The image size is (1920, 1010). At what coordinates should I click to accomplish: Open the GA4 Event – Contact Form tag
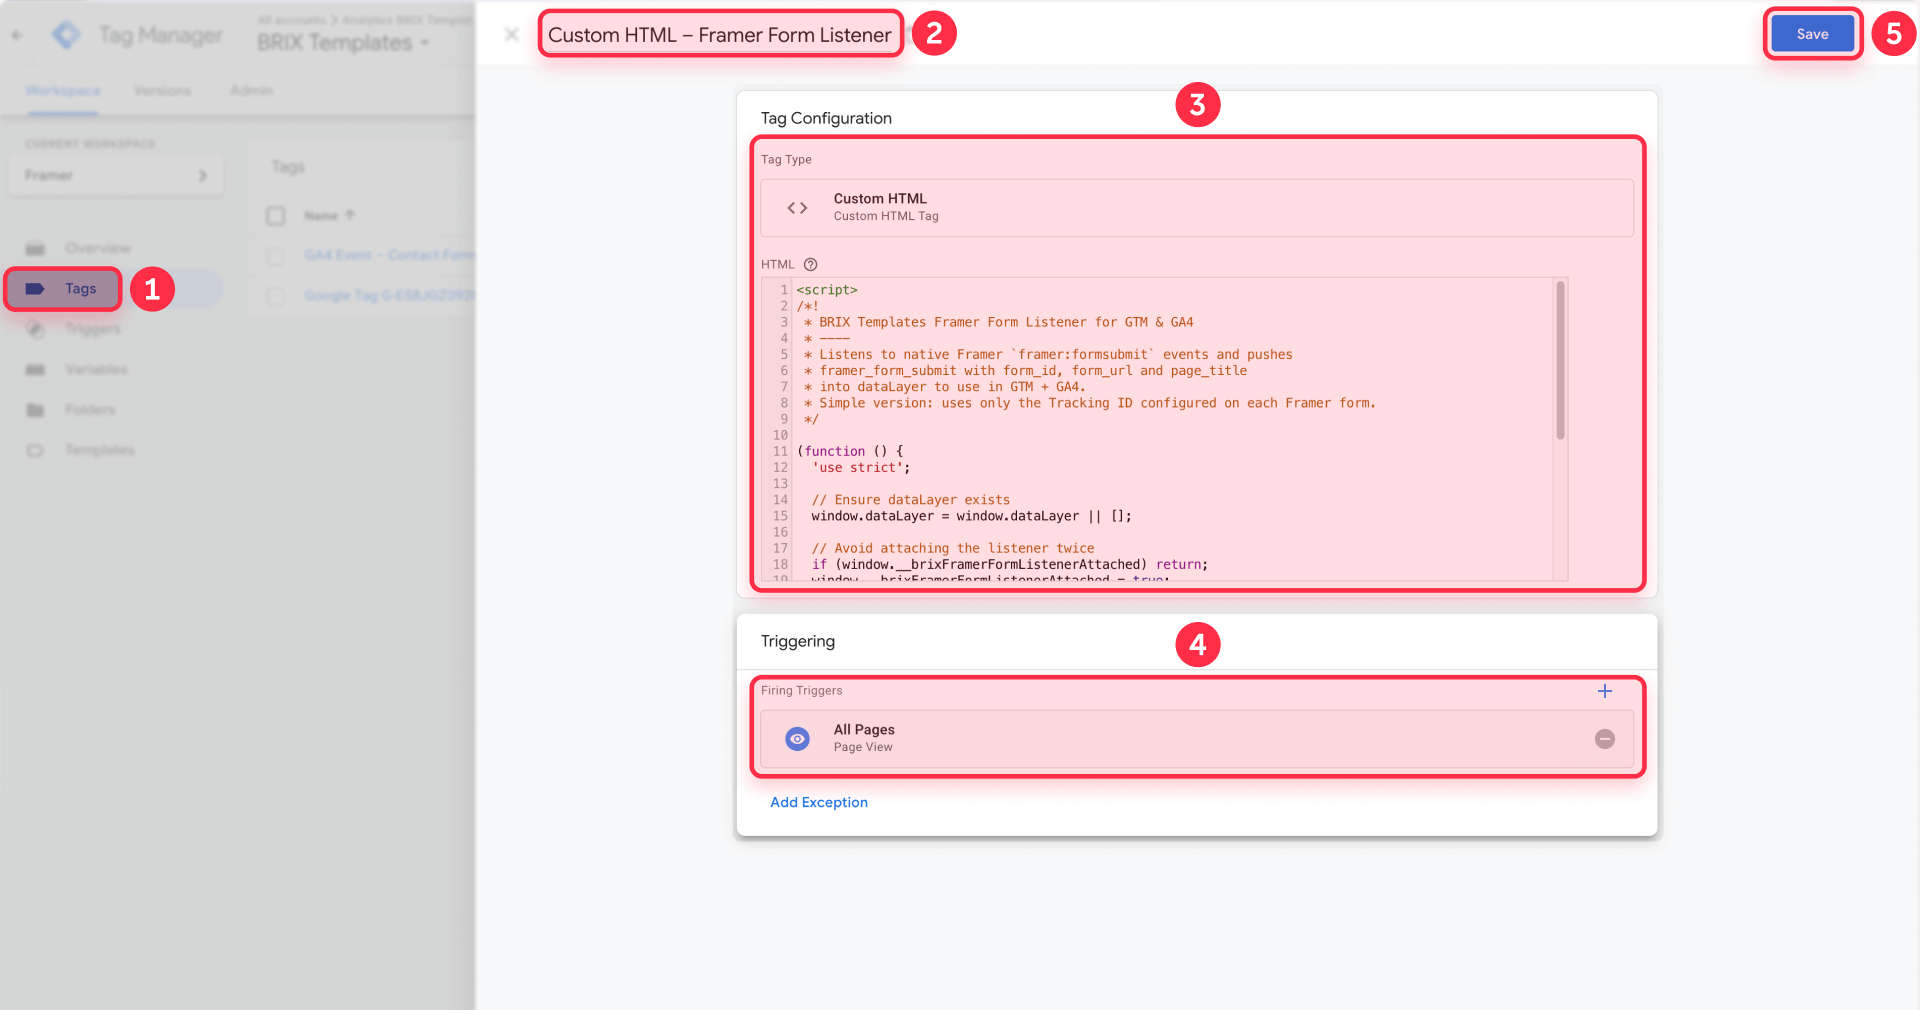(389, 255)
